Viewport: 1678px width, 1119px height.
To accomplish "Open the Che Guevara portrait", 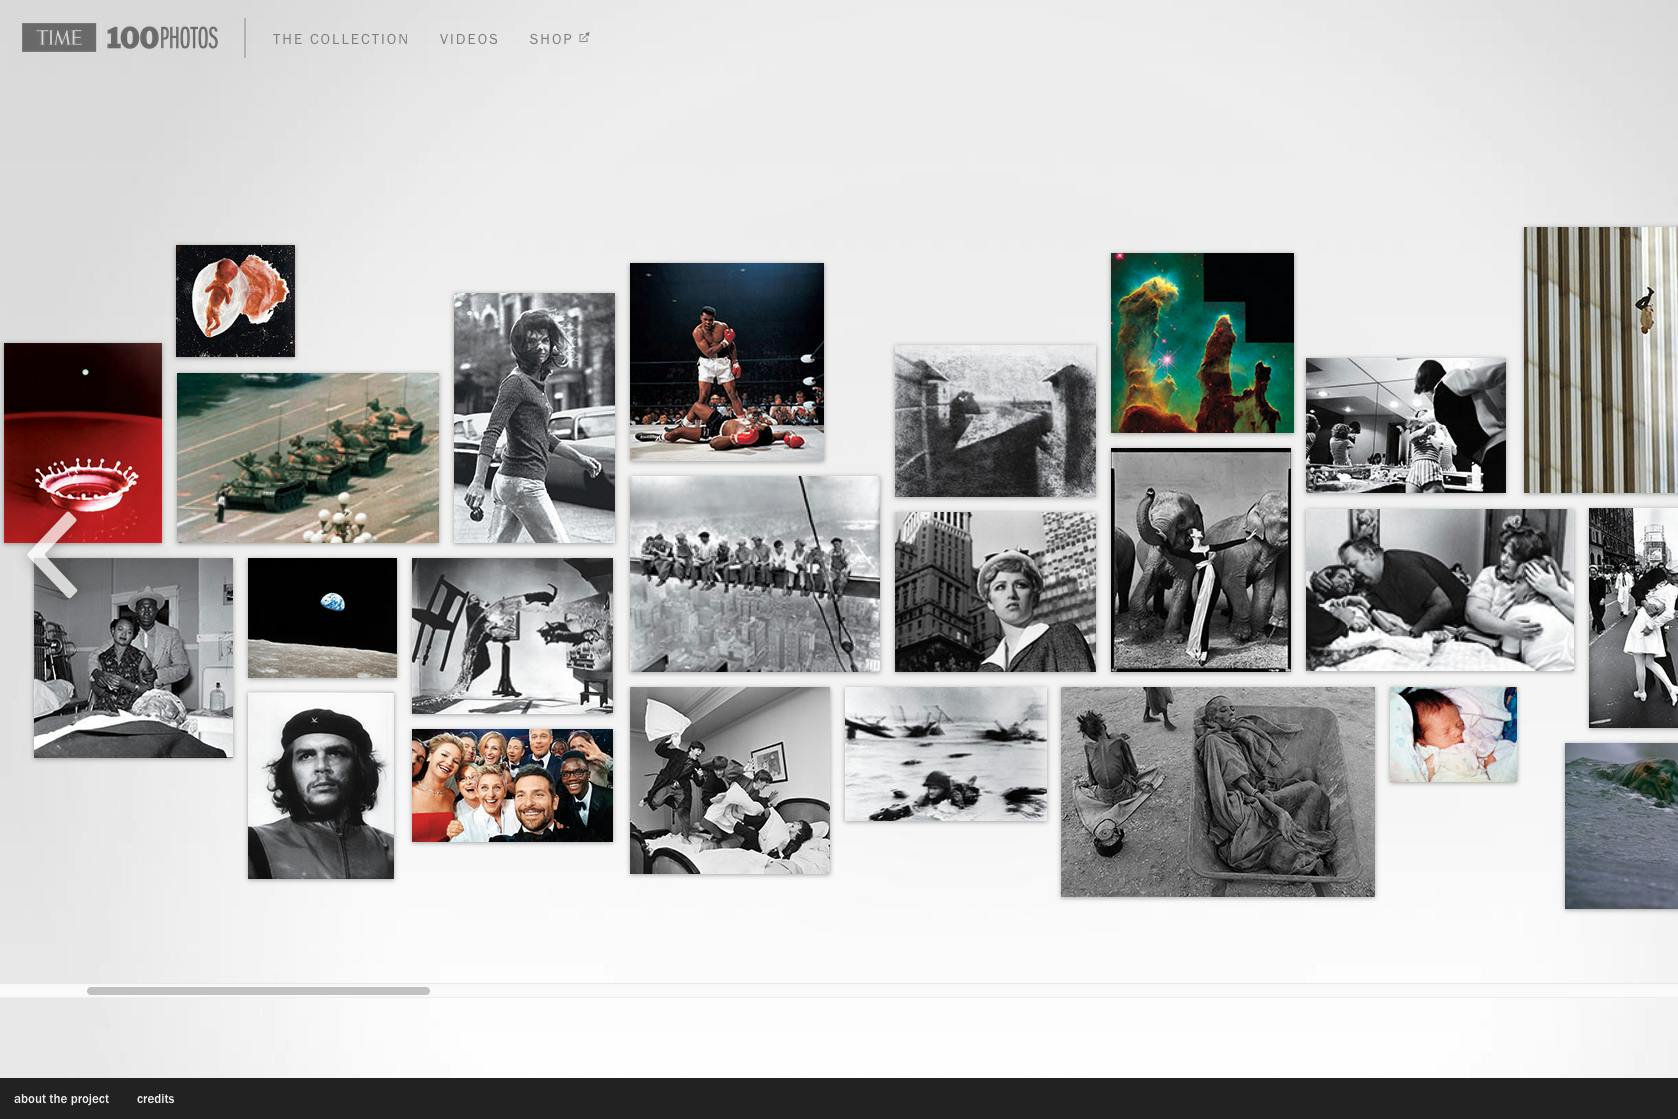I will click(x=321, y=786).
